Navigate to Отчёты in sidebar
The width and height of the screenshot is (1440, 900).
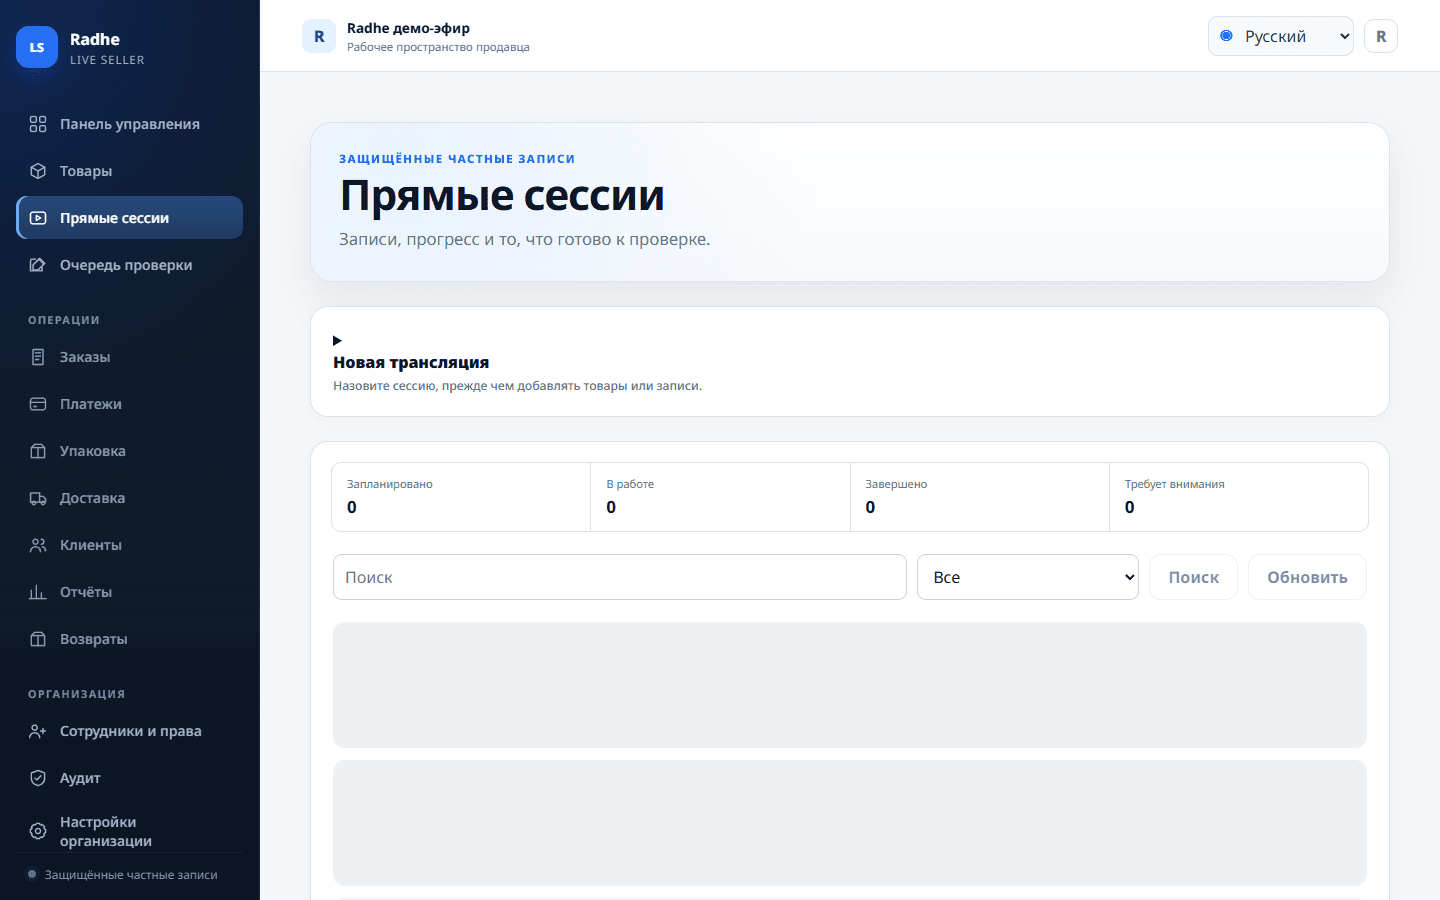129,592
